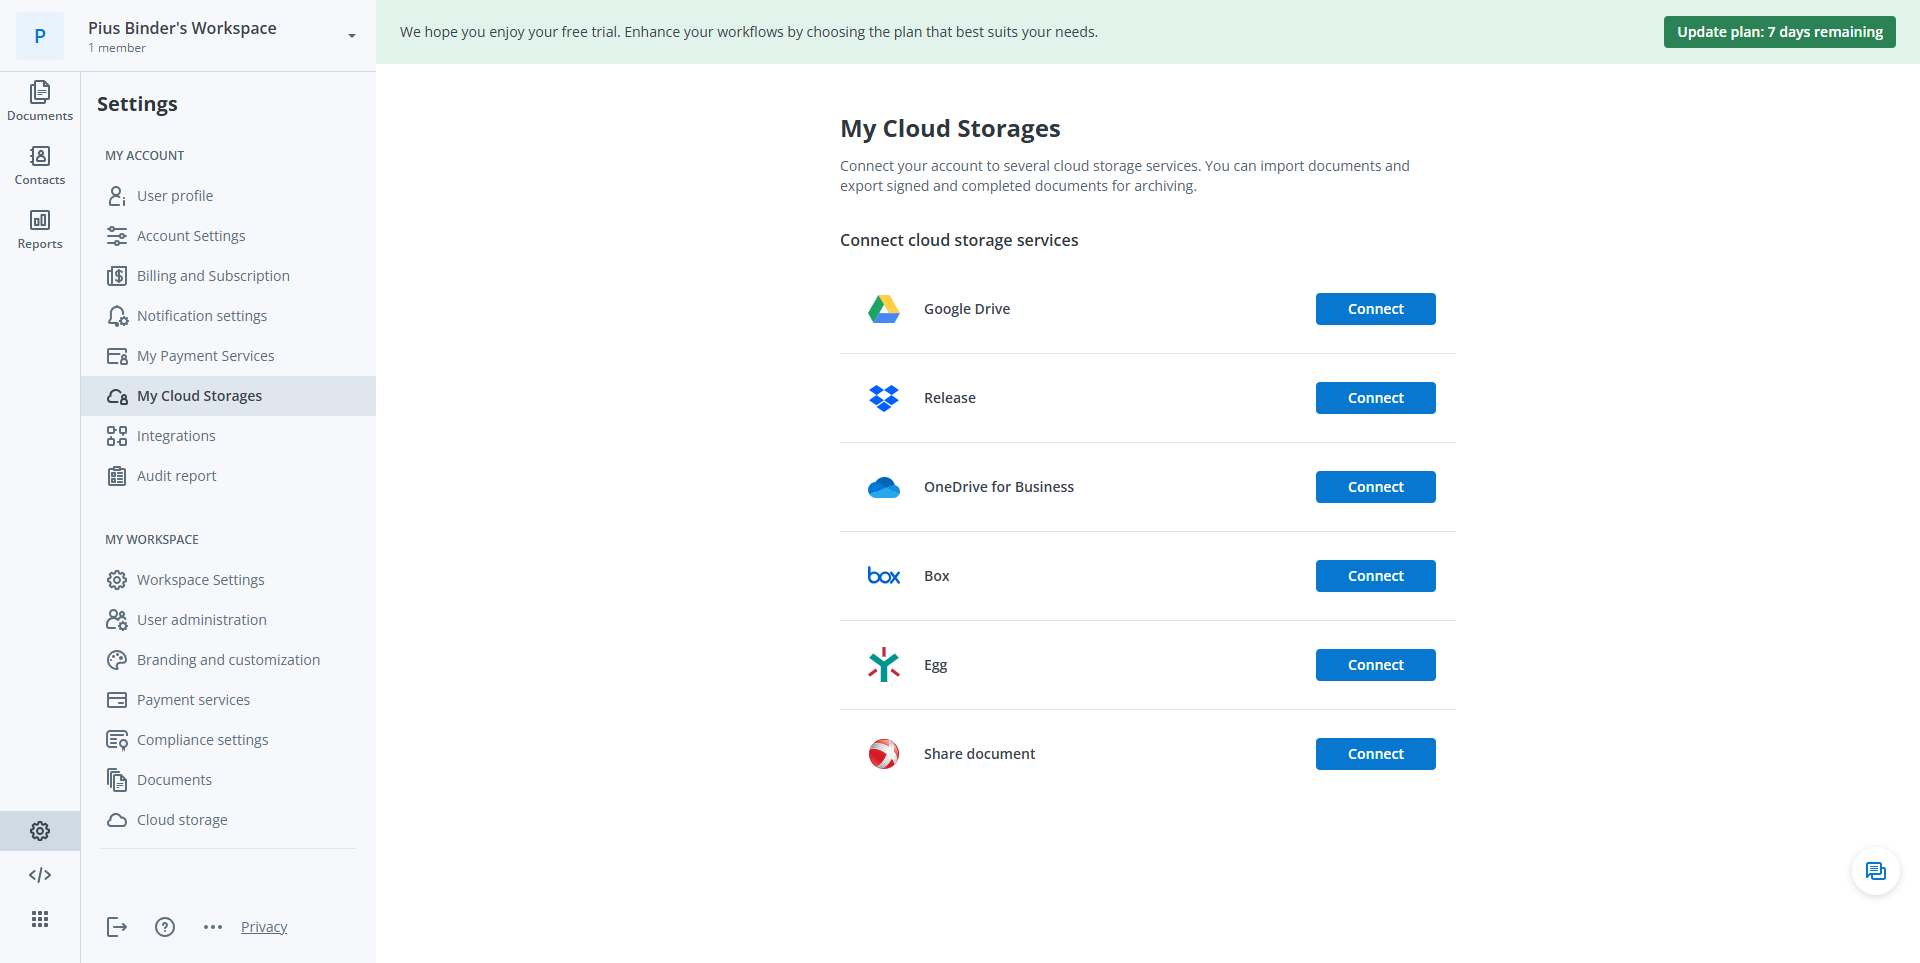
Task: Open the Contacts icon in left rail
Action: pos(40,165)
